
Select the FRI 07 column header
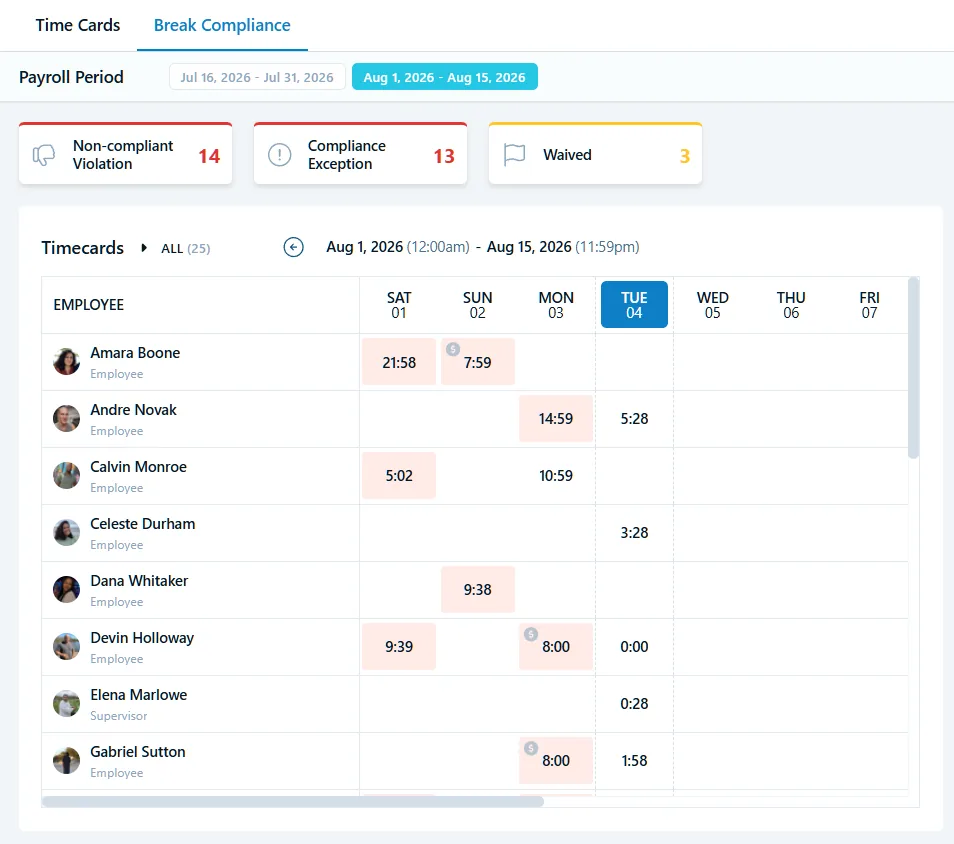869,305
